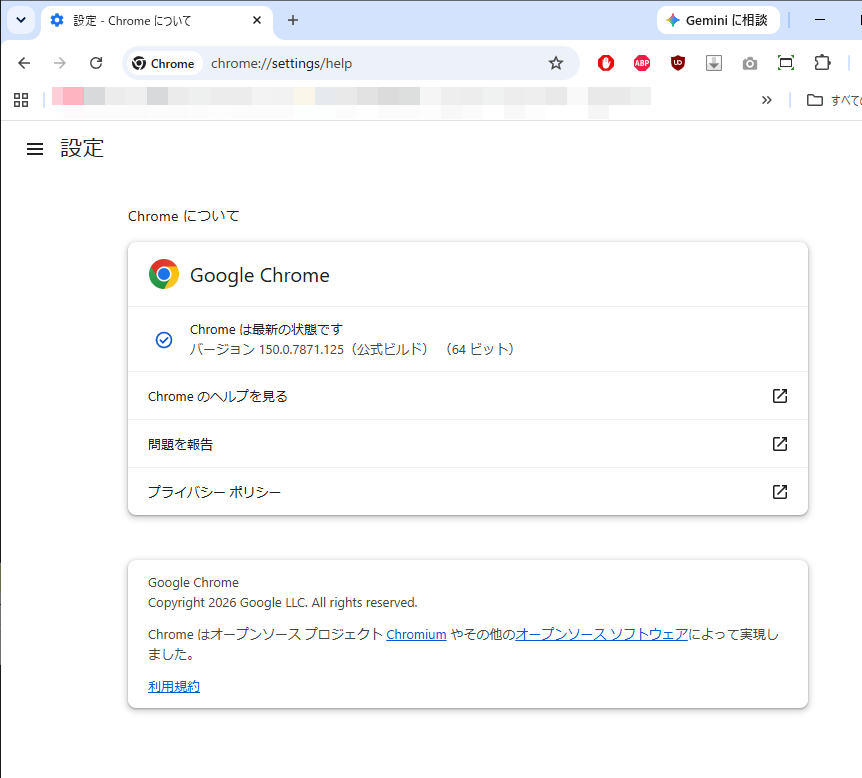Open Chrome のヘルプを見る row
Screen dimensions: 862x778
coord(468,396)
